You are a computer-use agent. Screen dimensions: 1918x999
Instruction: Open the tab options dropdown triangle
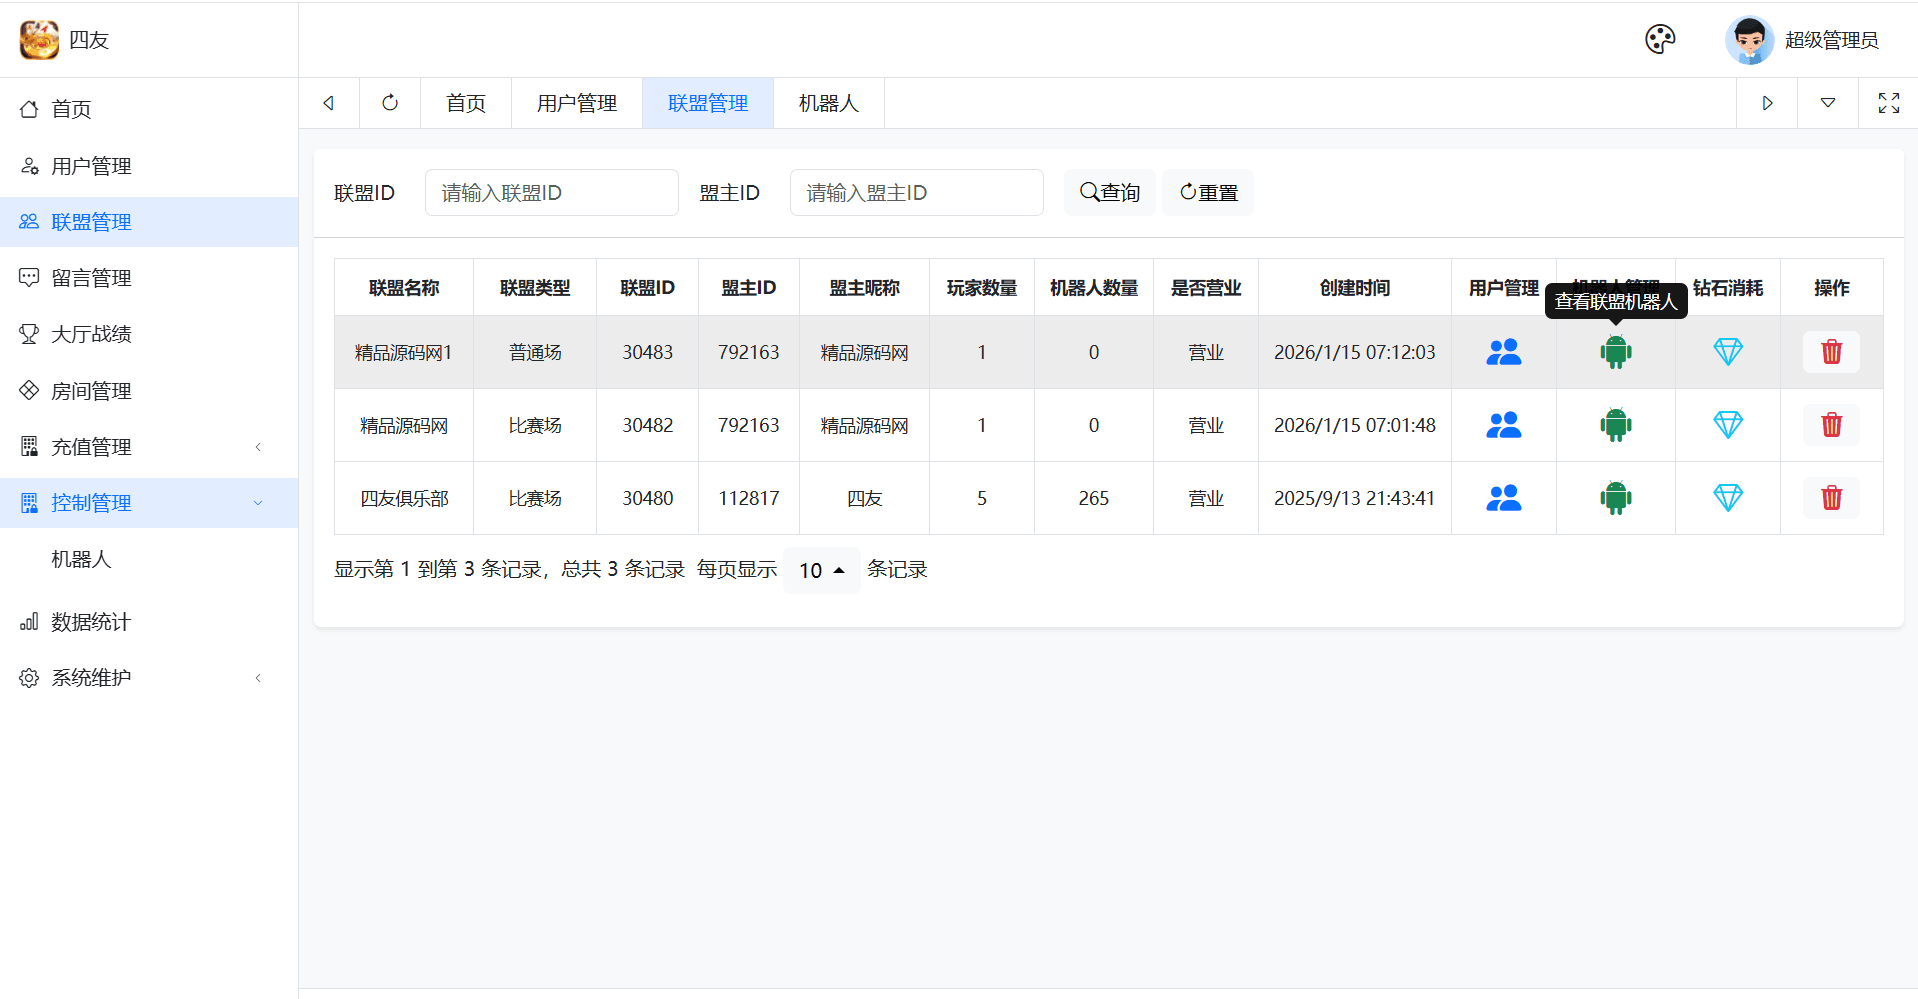1828,103
